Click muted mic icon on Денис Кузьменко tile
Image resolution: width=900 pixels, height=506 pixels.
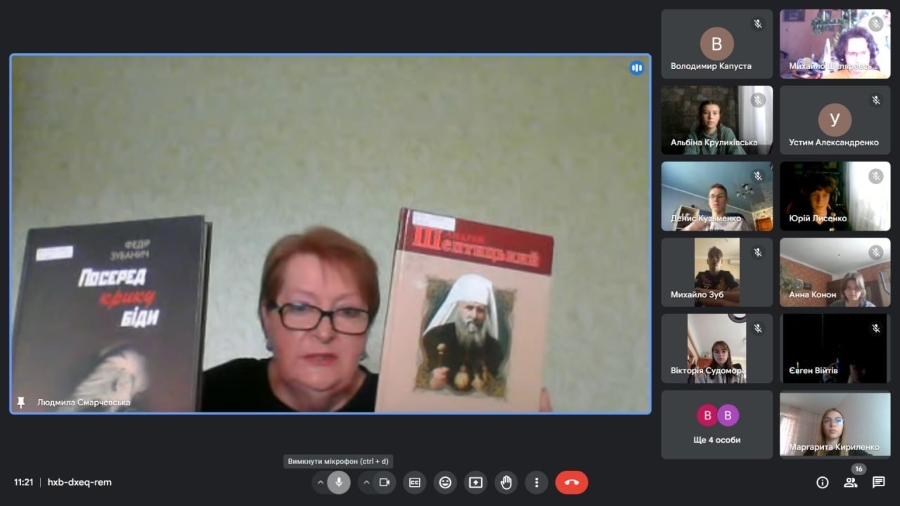coord(758,176)
